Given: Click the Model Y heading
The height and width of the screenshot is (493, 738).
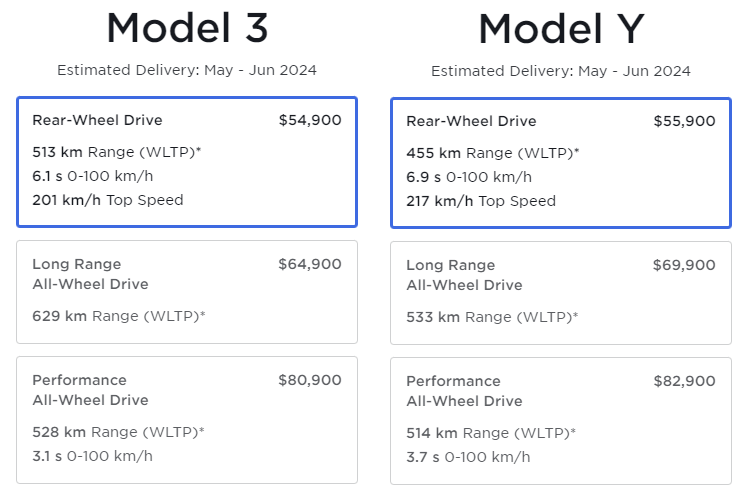Looking at the screenshot, I should pos(560,29).
